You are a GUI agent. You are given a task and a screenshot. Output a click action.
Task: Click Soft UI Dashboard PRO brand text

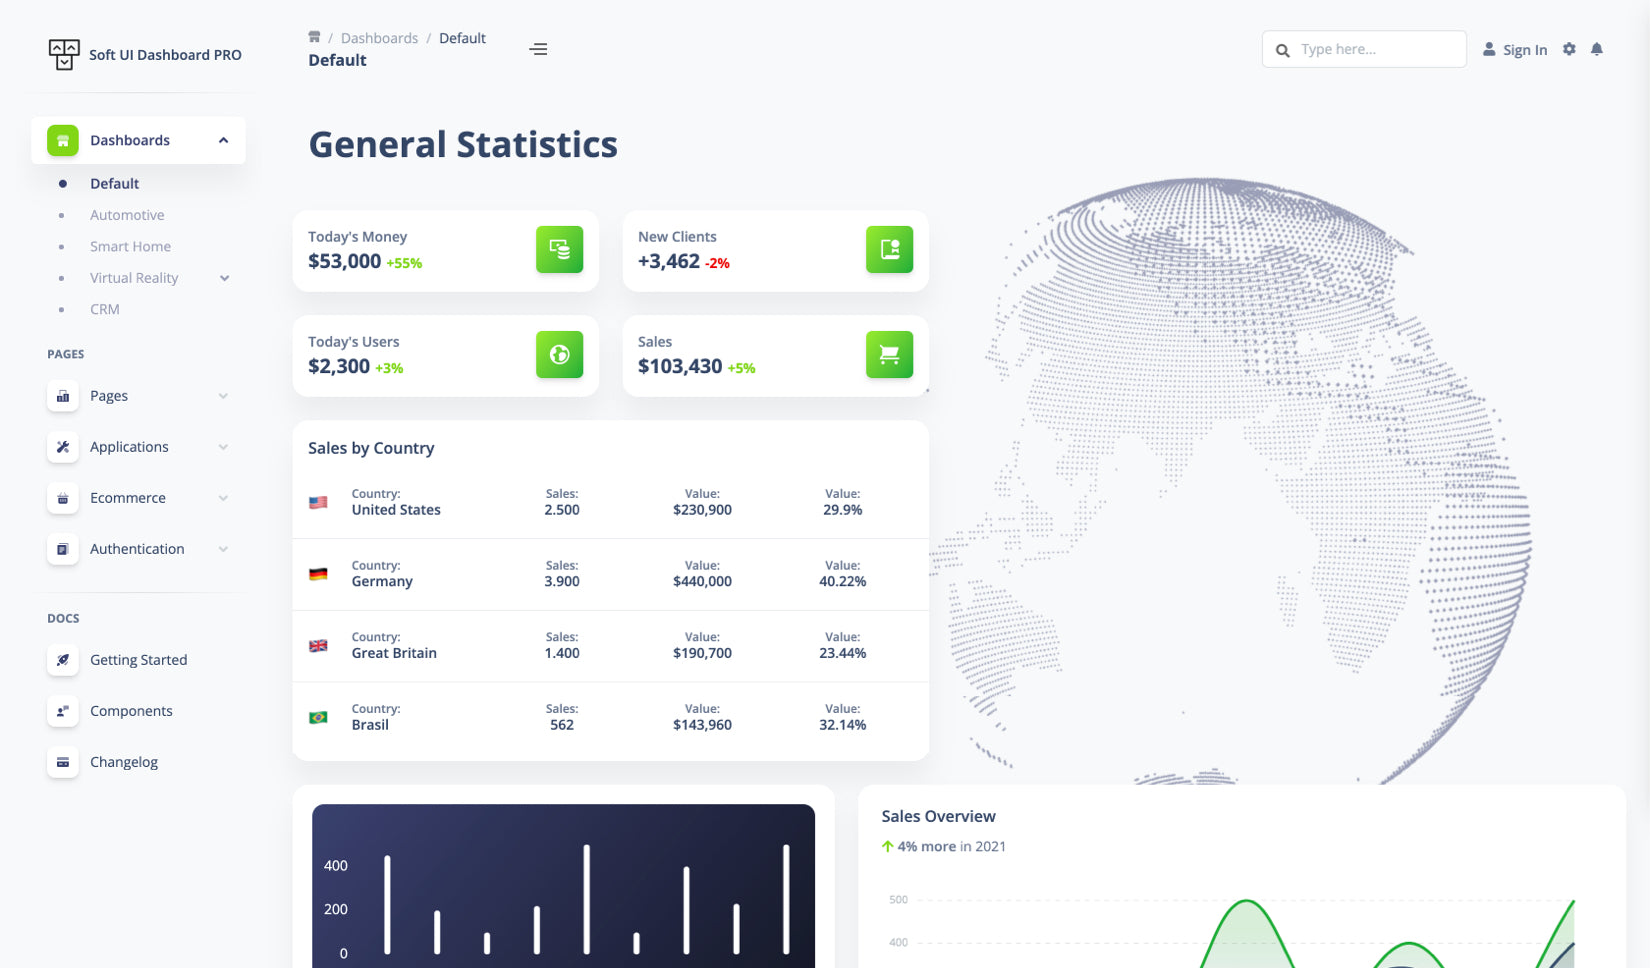click(165, 55)
